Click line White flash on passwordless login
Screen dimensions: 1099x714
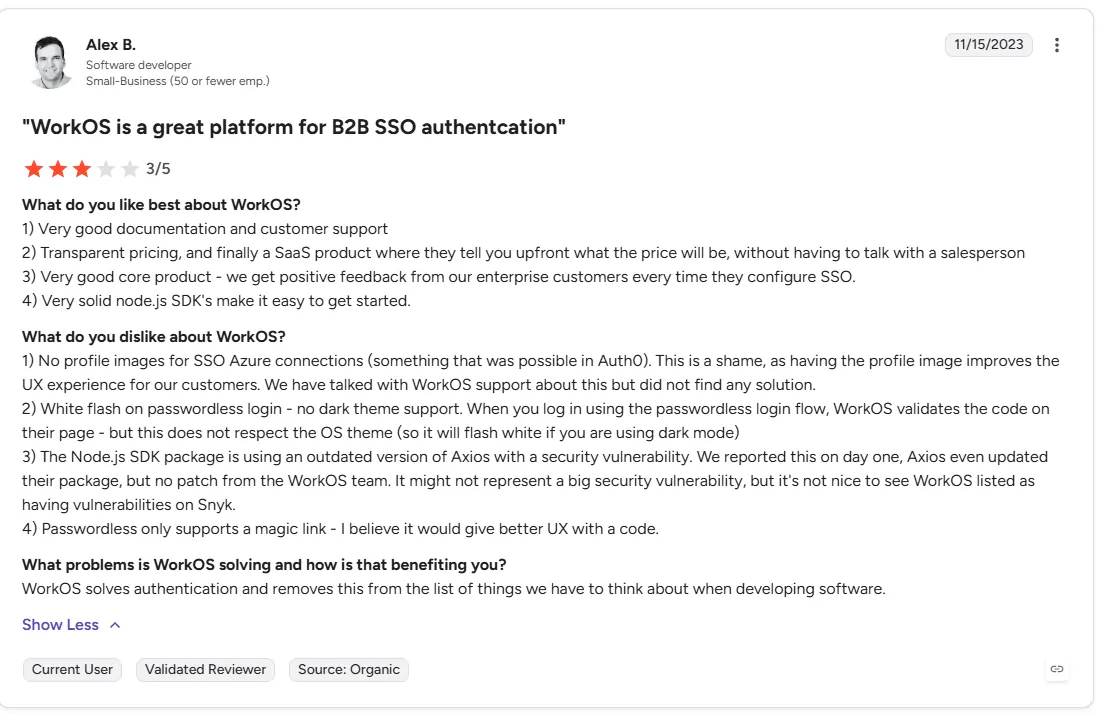[x=535, y=420]
